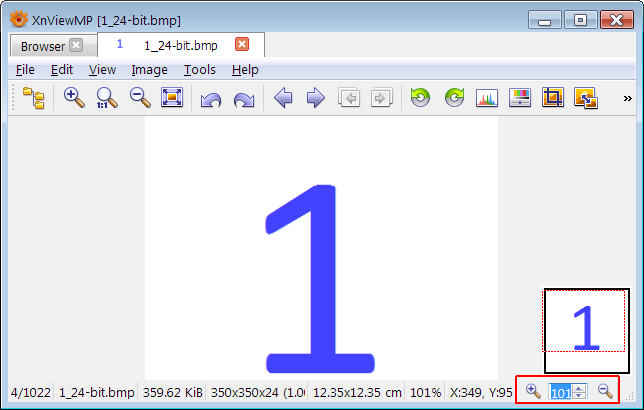Fit image to window icon

pyautogui.click(x=172, y=97)
